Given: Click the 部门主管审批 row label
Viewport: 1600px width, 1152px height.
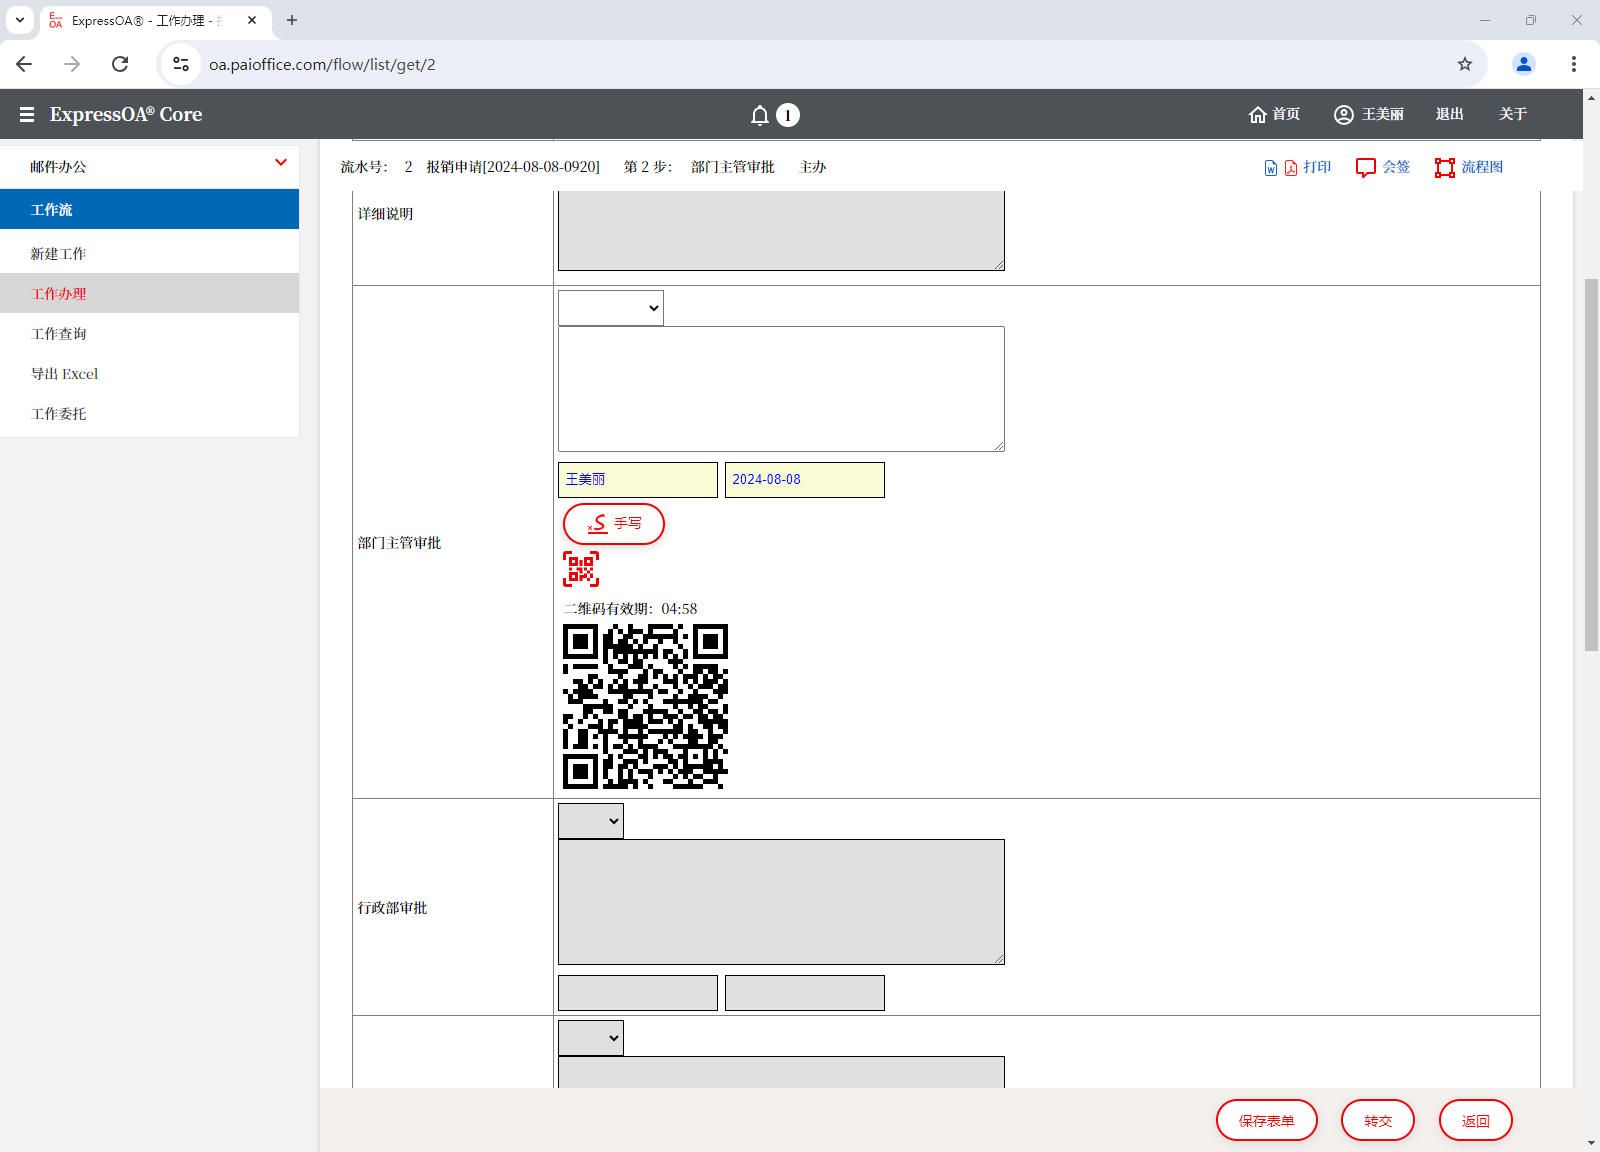Looking at the screenshot, I should (399, 543).
